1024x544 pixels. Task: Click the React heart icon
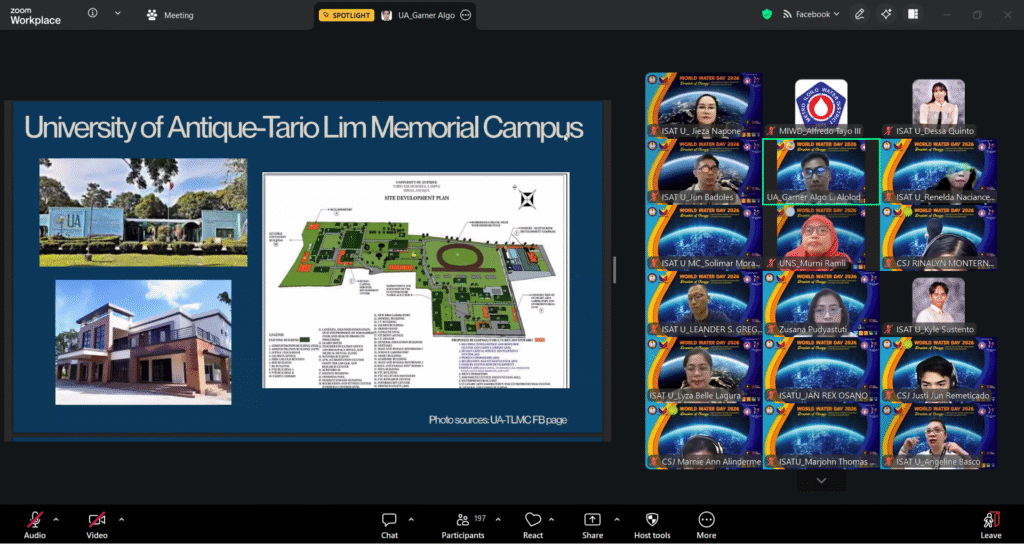tap(533, 520)
